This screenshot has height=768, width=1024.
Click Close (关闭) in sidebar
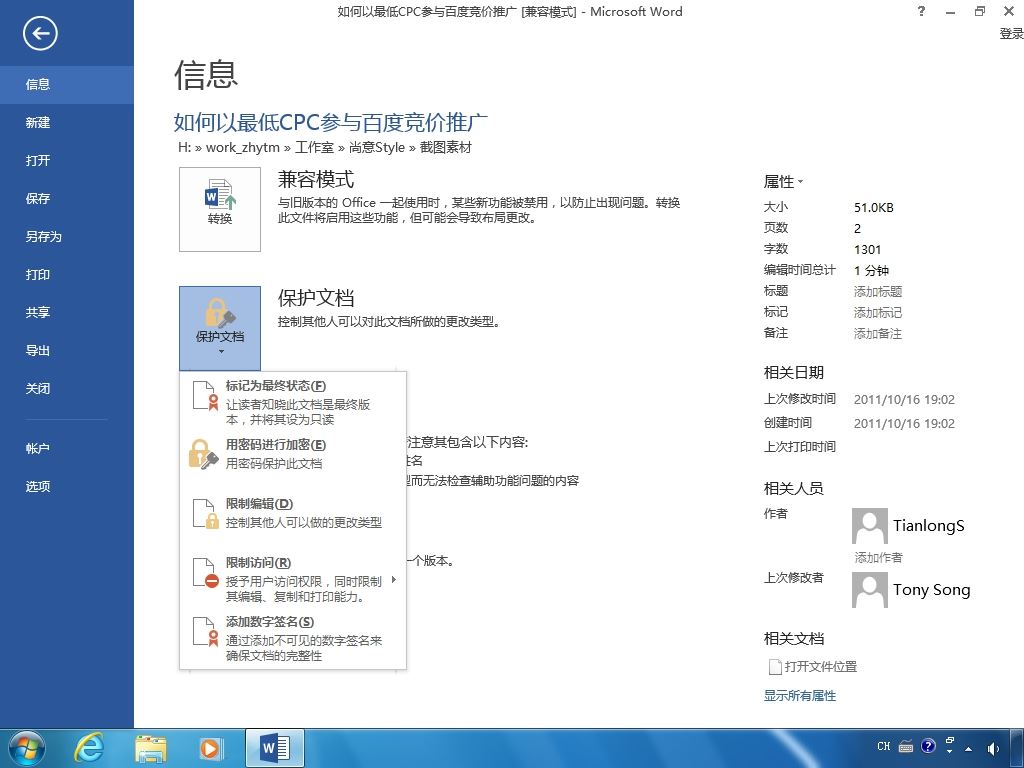point(67,389)
